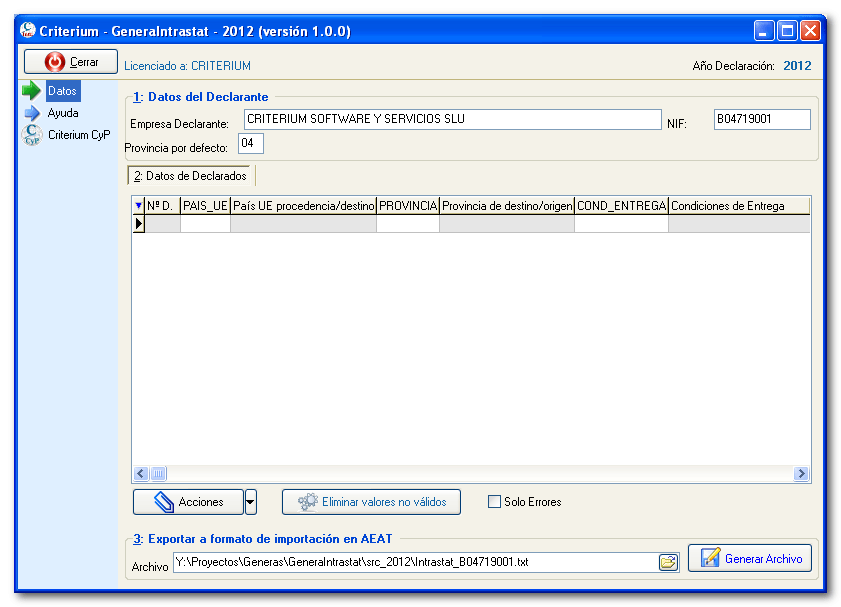The height and width of the screenshot is (607, 841).
Task: Click the PROVINCIA column header
Action: pyautogui.click(x=408, y=206)
